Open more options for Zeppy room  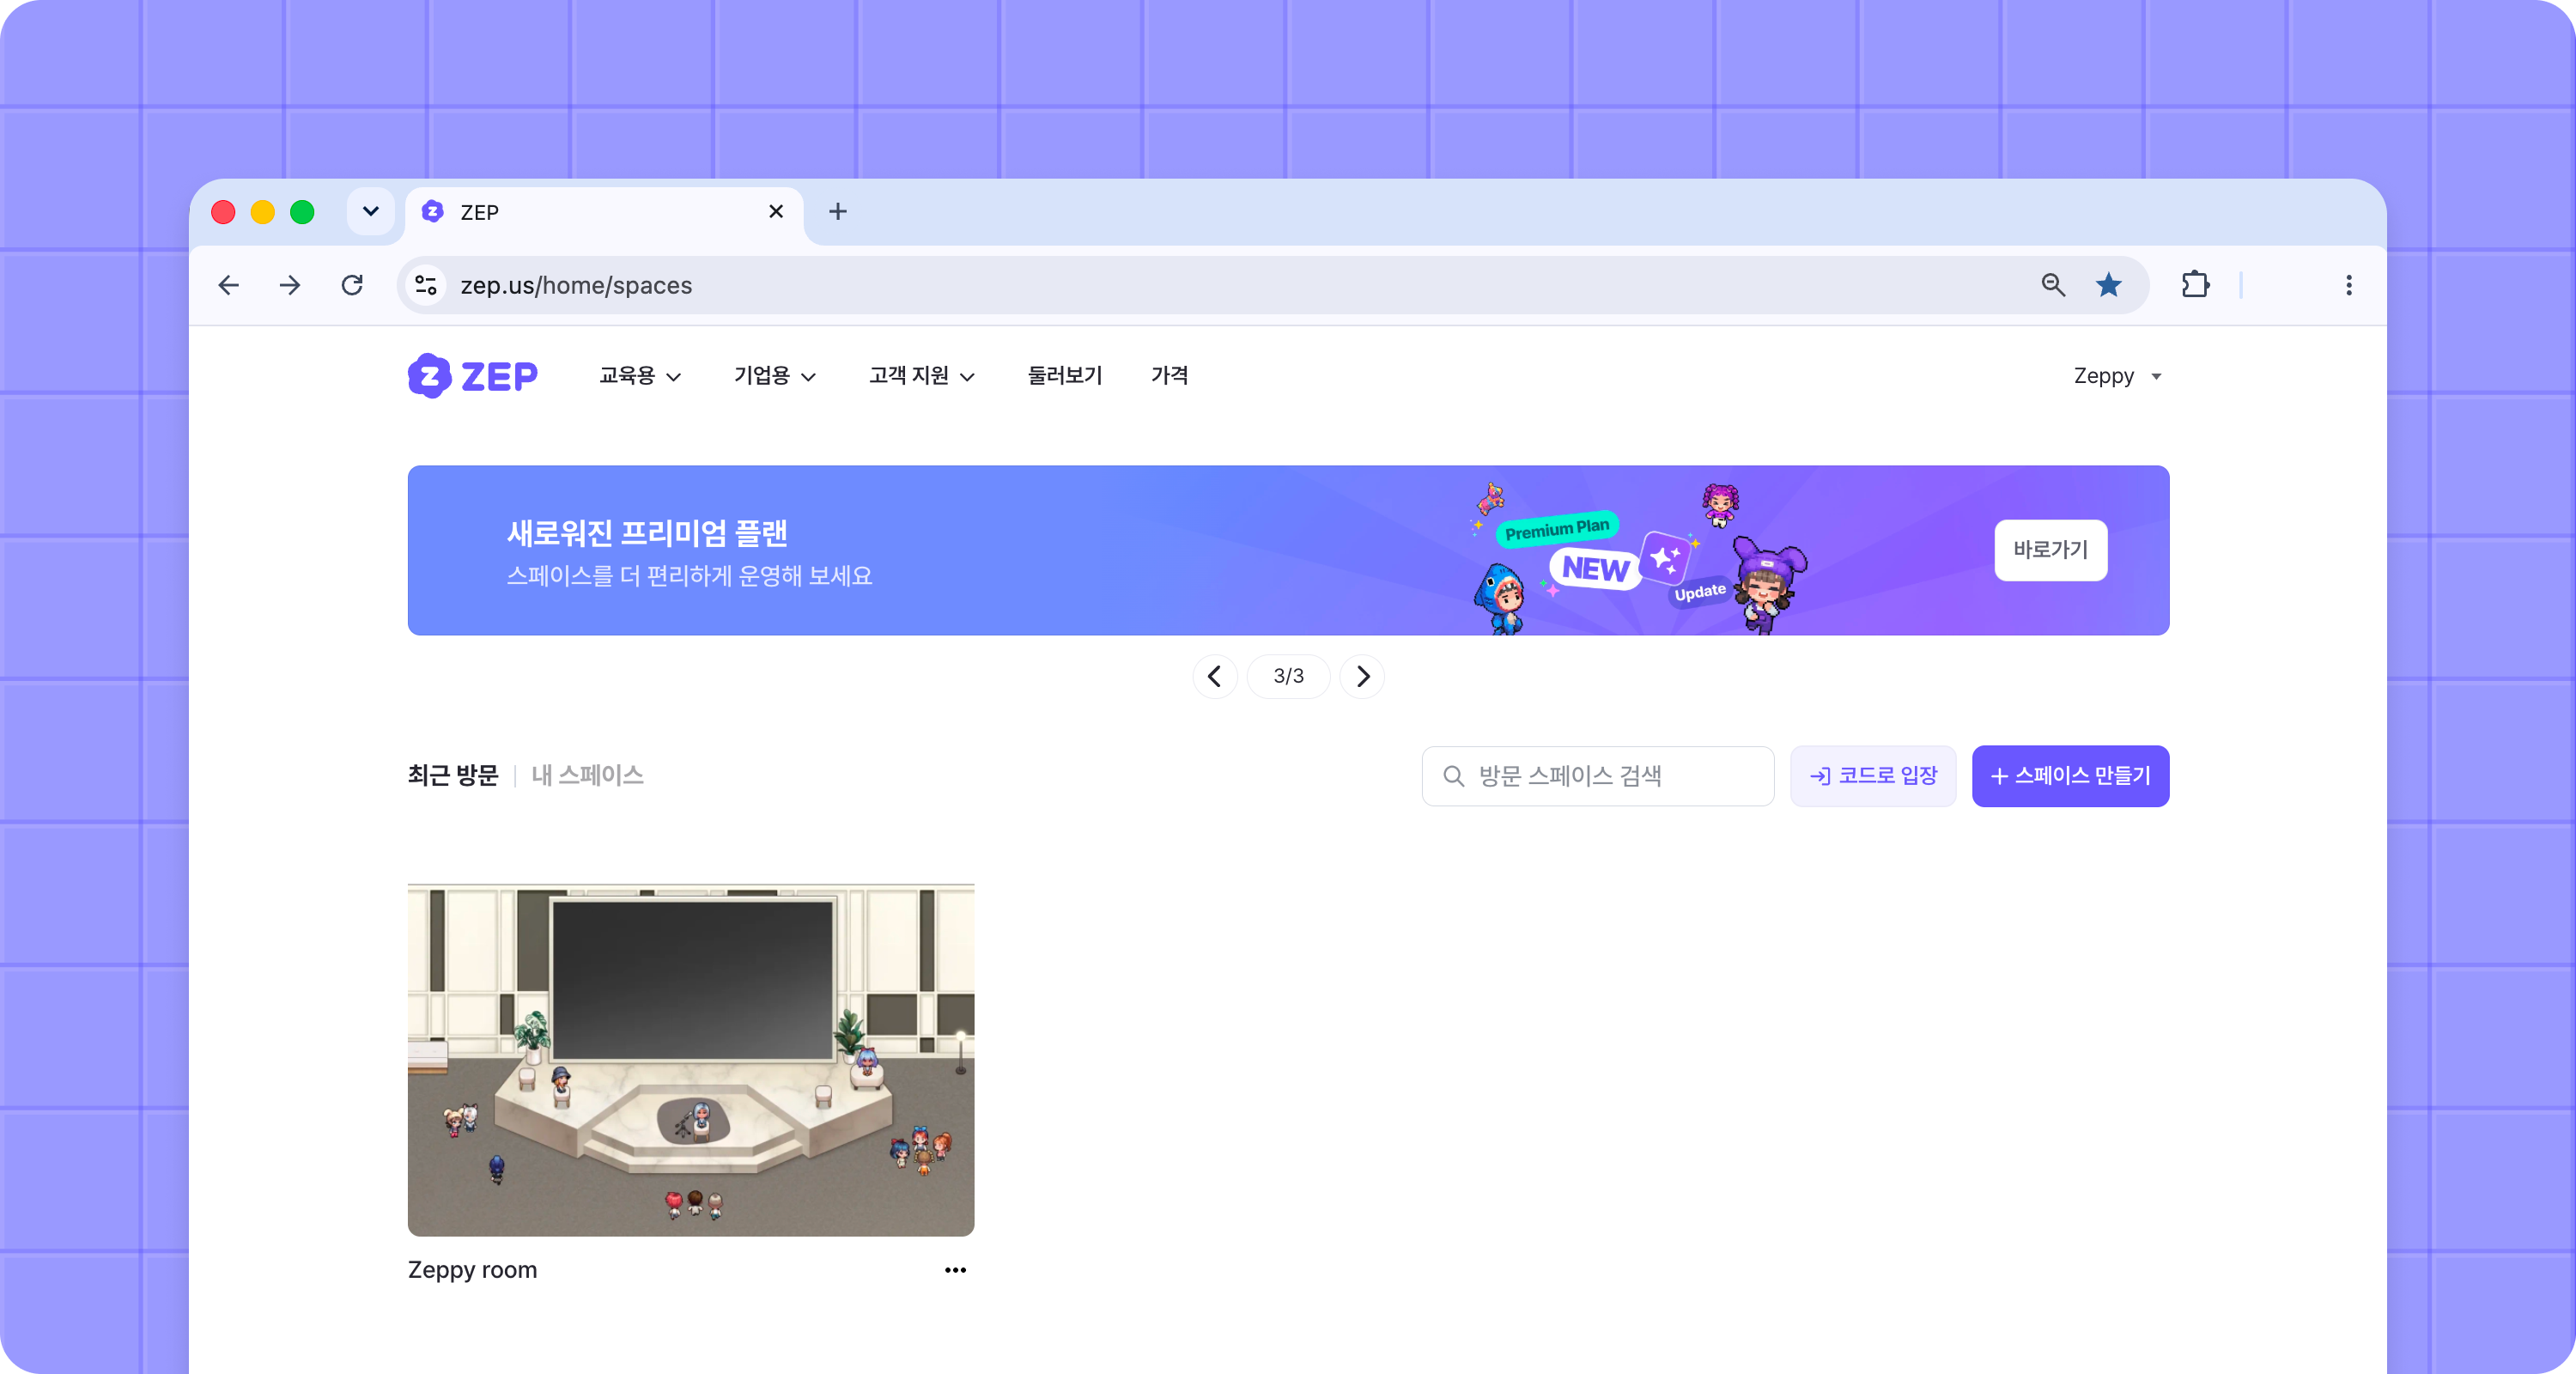[956, 1270]
